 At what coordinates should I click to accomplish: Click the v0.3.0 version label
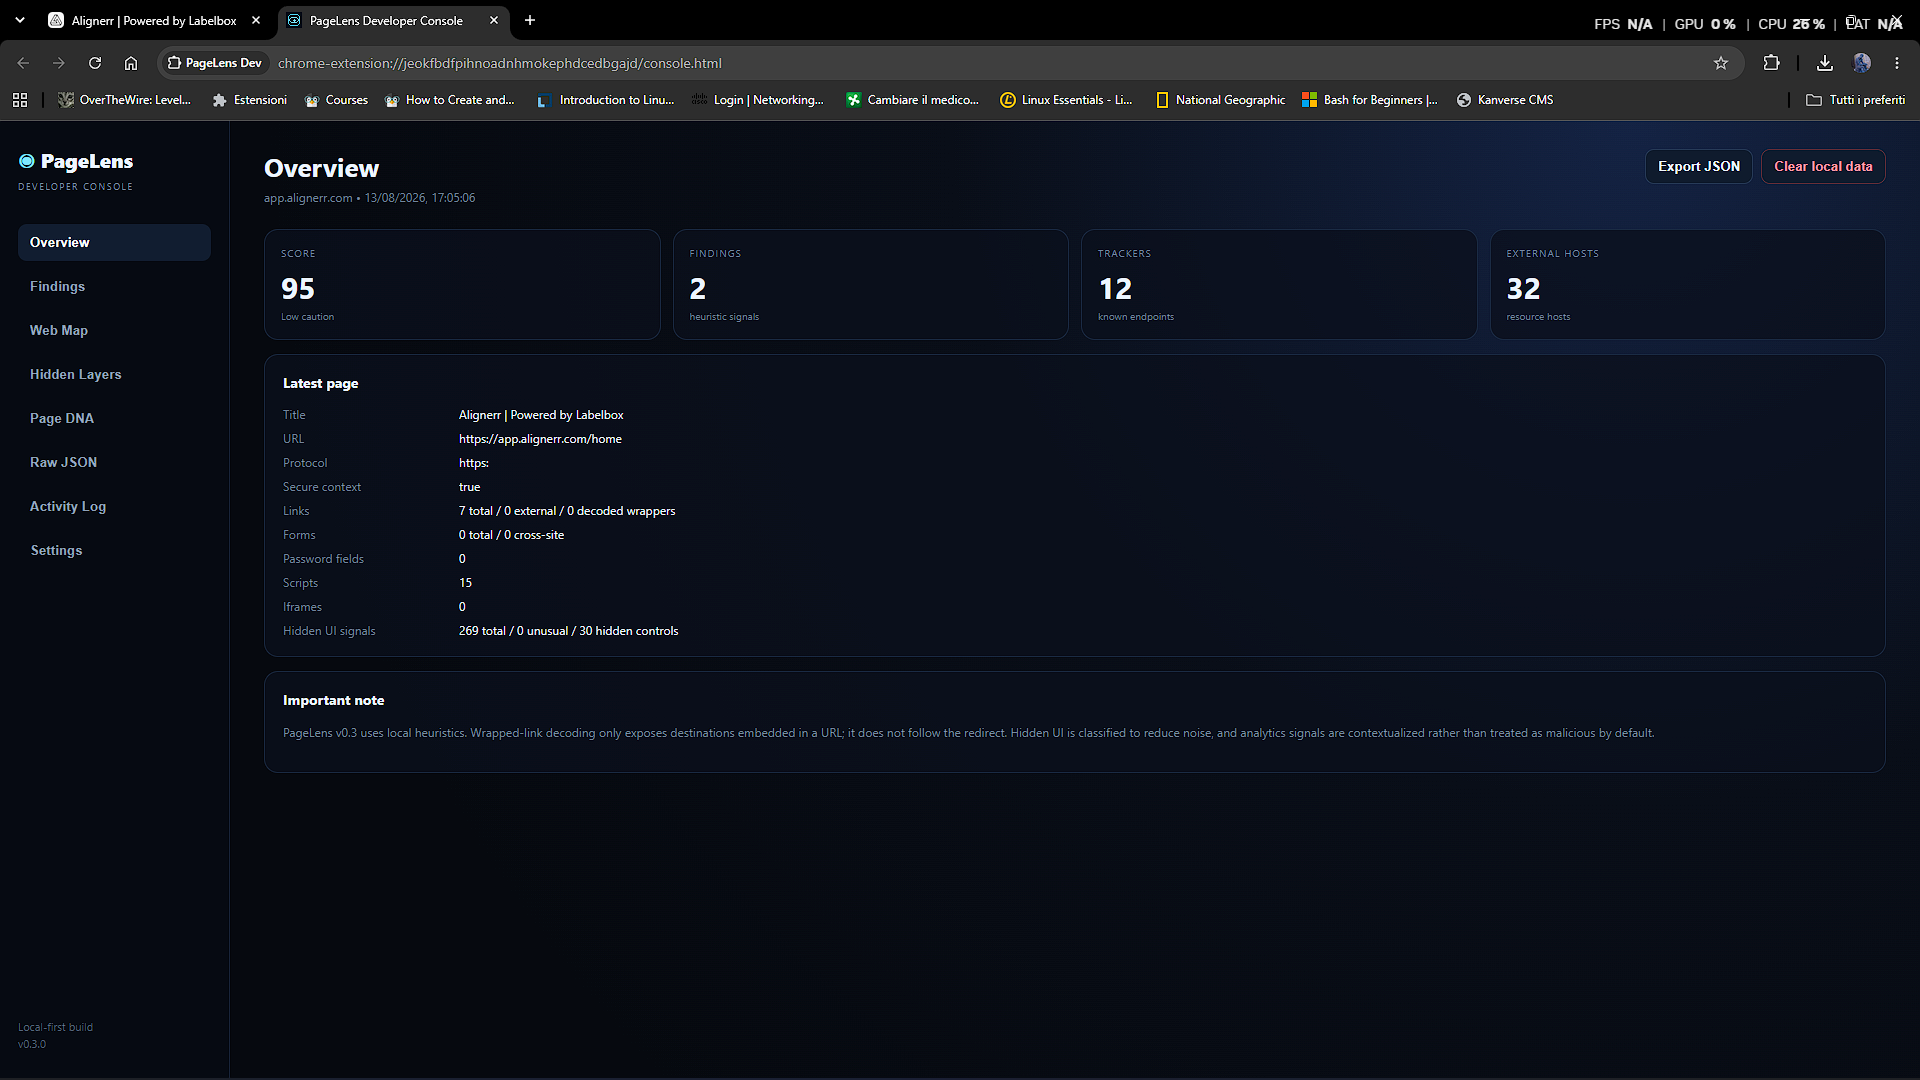32,1044
